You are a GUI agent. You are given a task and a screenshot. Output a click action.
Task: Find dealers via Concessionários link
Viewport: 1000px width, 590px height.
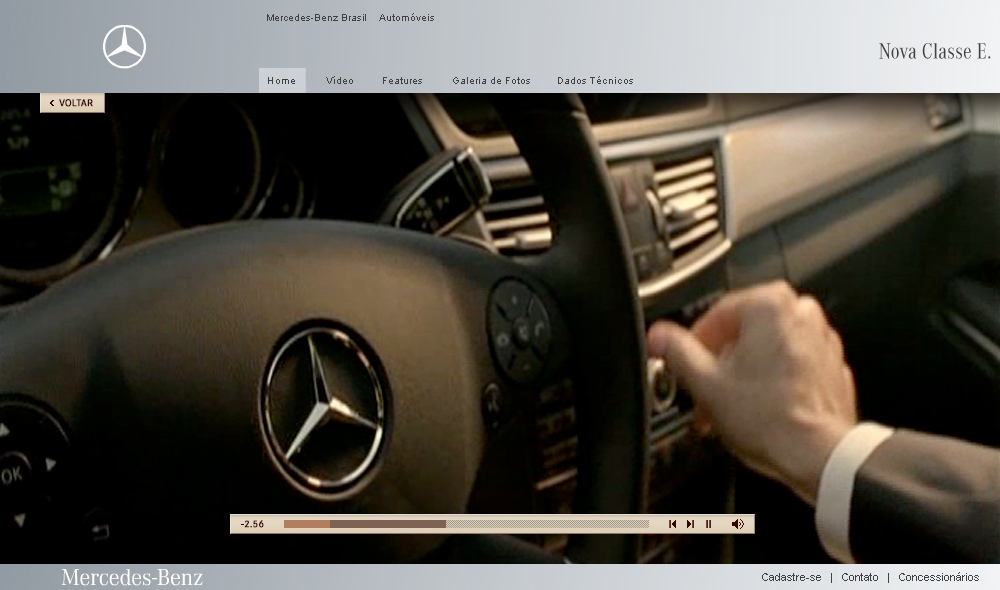point(938,577)
